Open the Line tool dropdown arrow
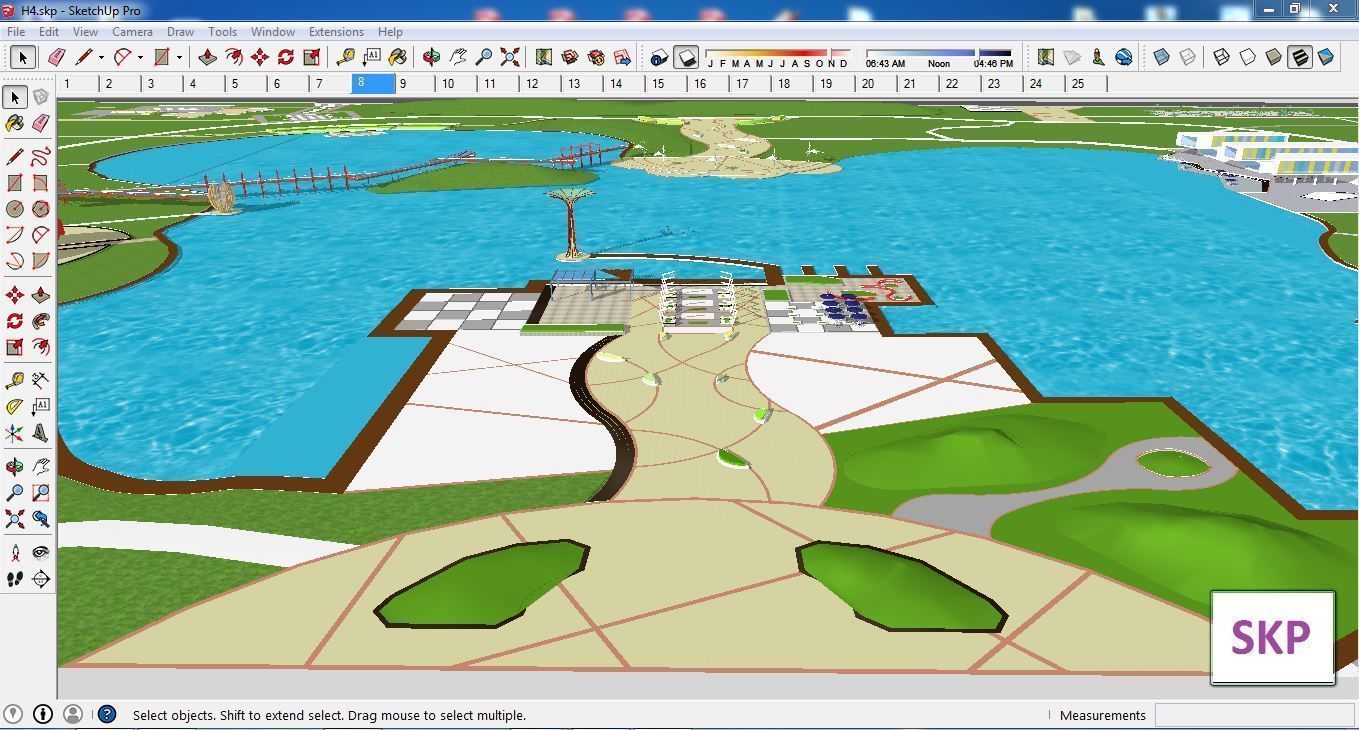 click(x=101, y=57)
